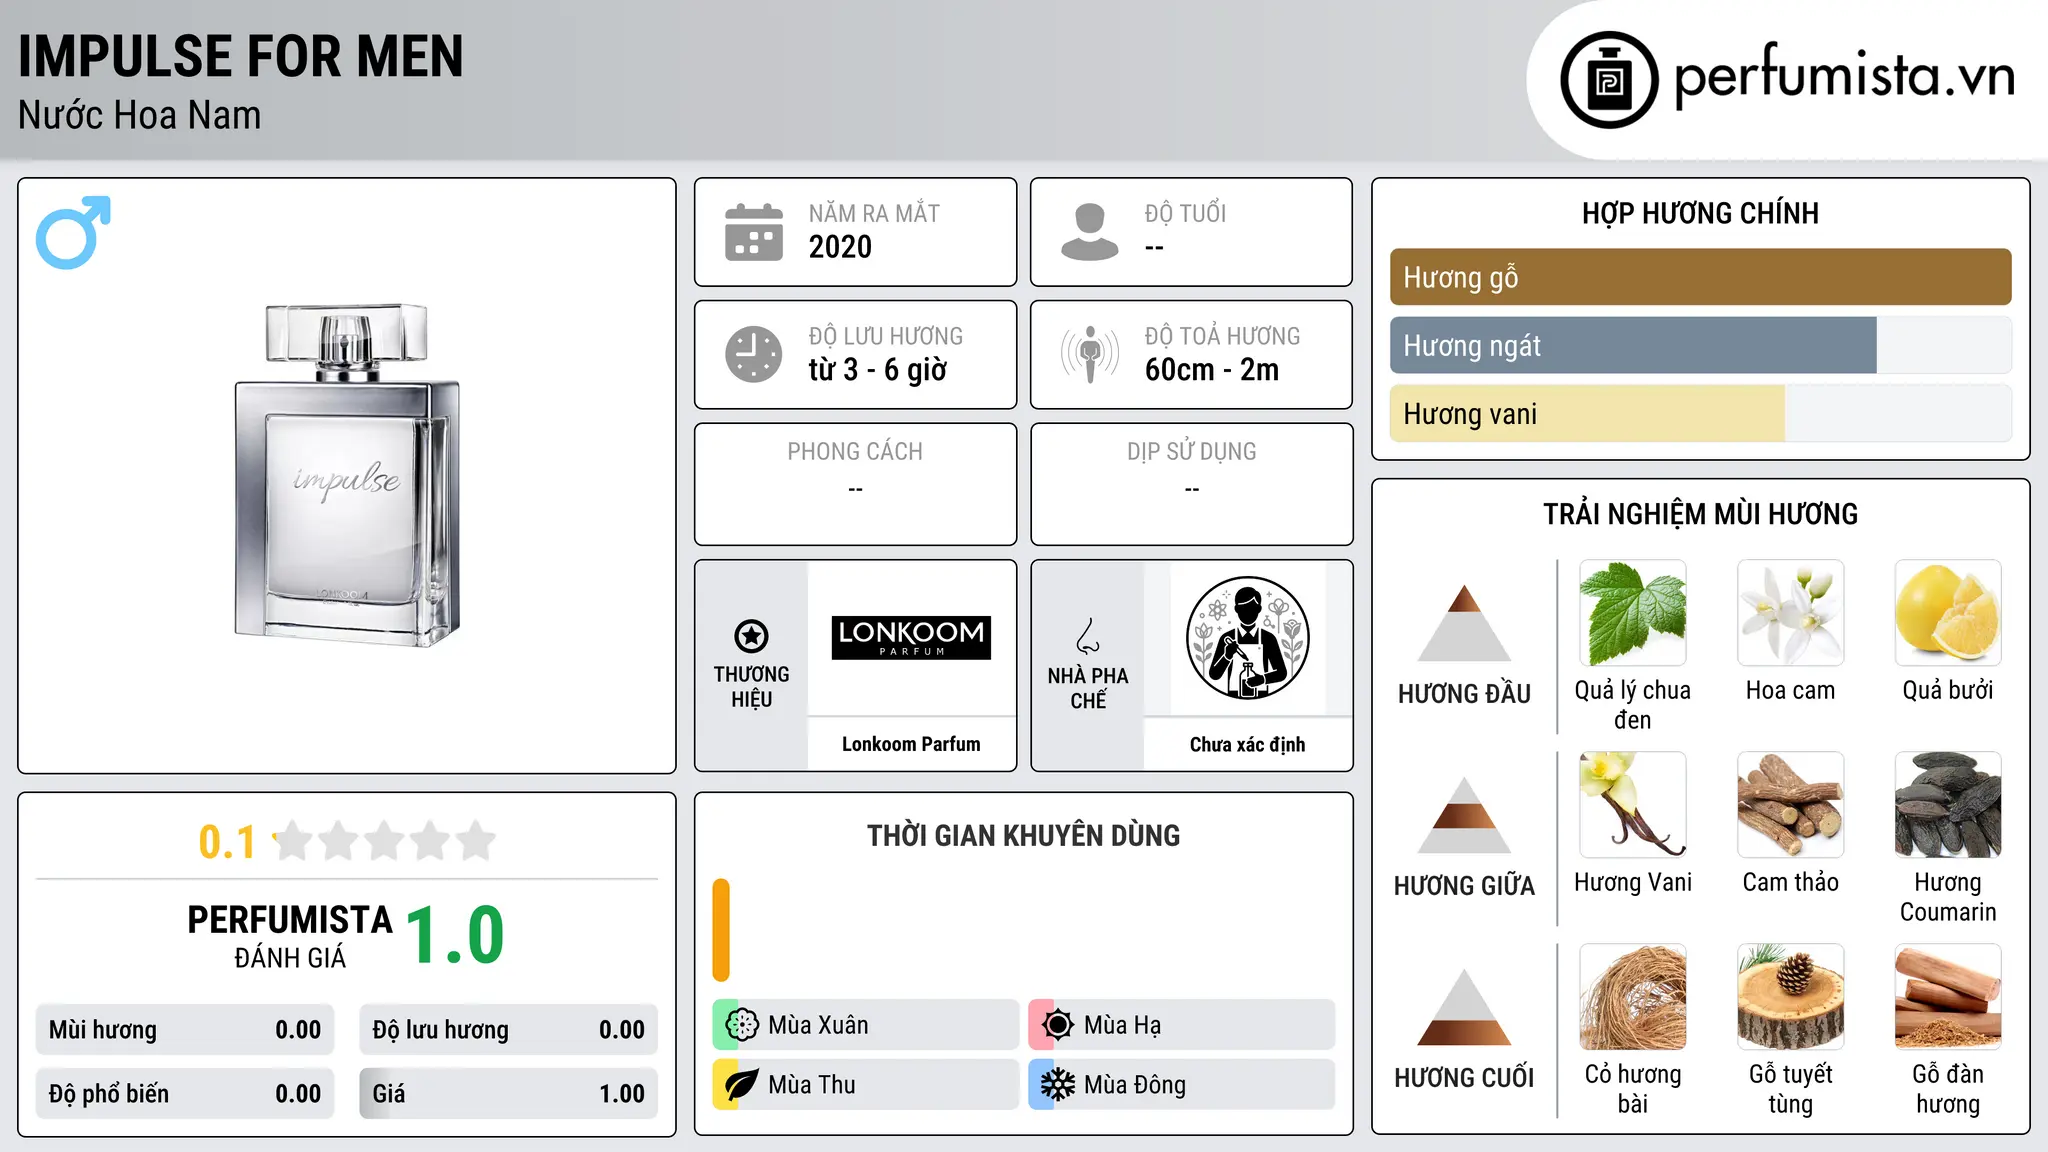The width and height of the screenshot is (2048, 1152).
Task: Select the Gỗ đàn hương note image
Action: 1948,997
